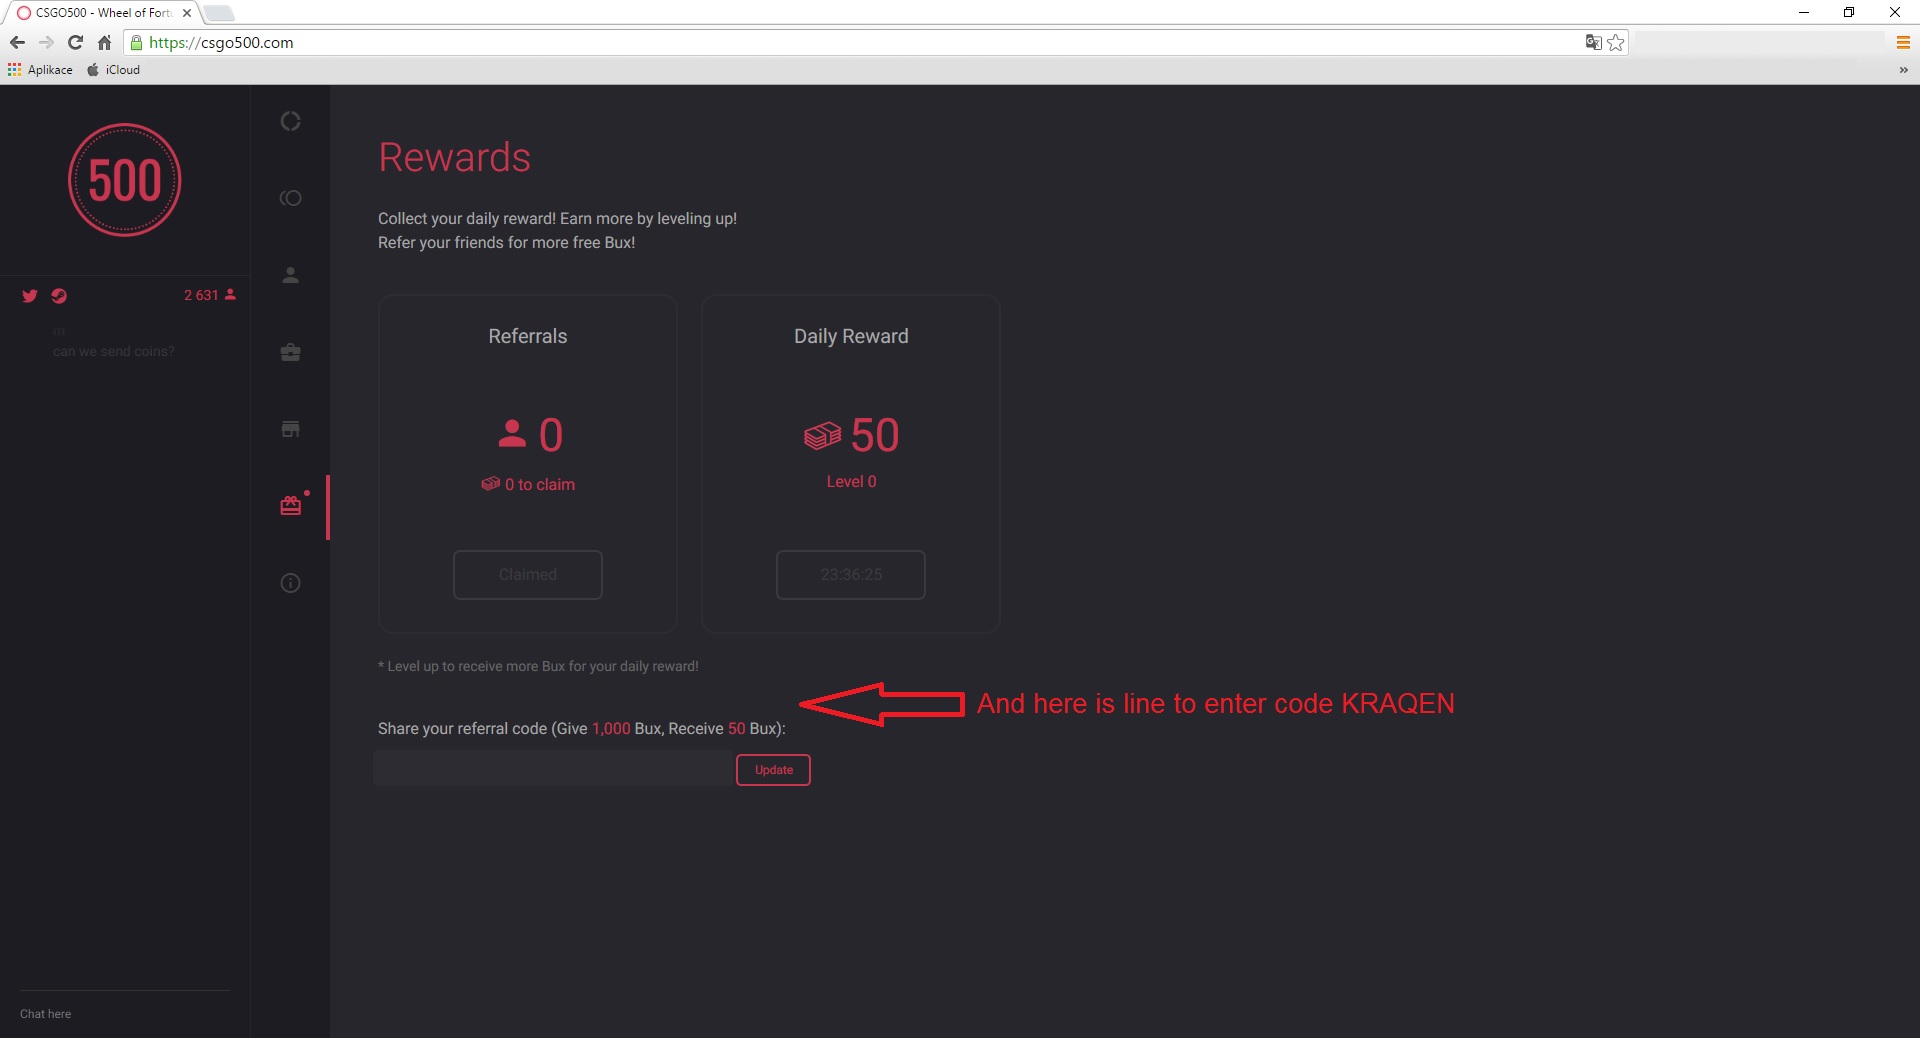Click the Referrals card title
The width and height of the screenshot is (1920, 1038).
(528, 336)
